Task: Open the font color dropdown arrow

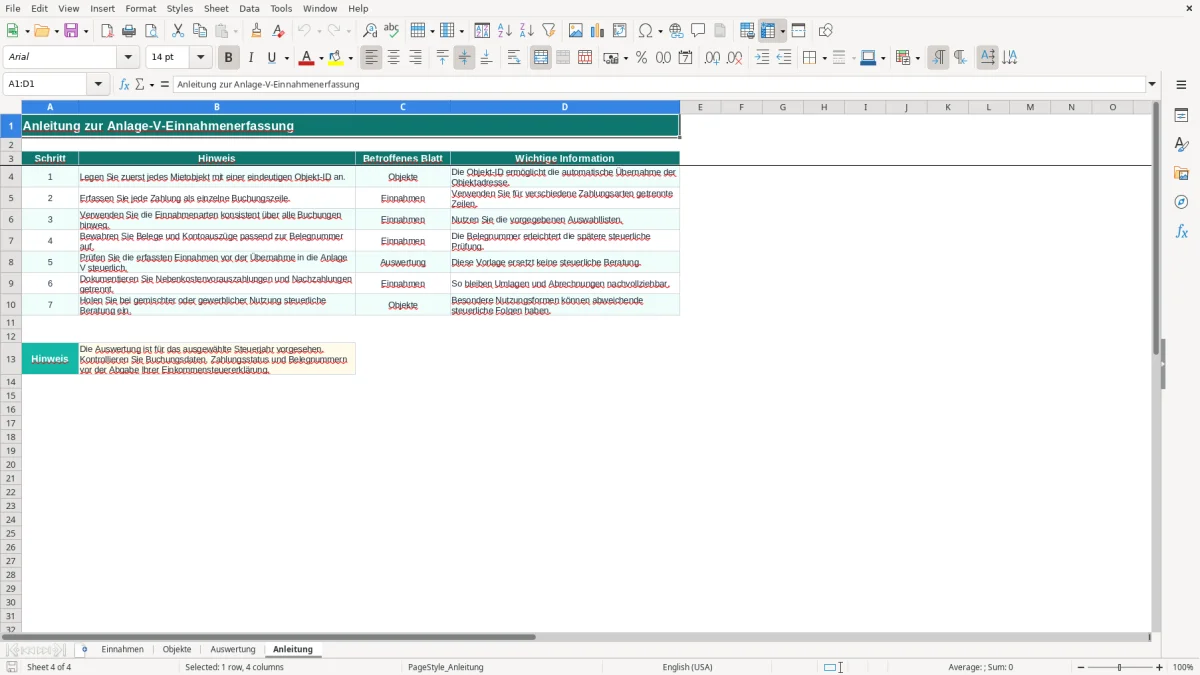Action: click(x=321, y=58)
